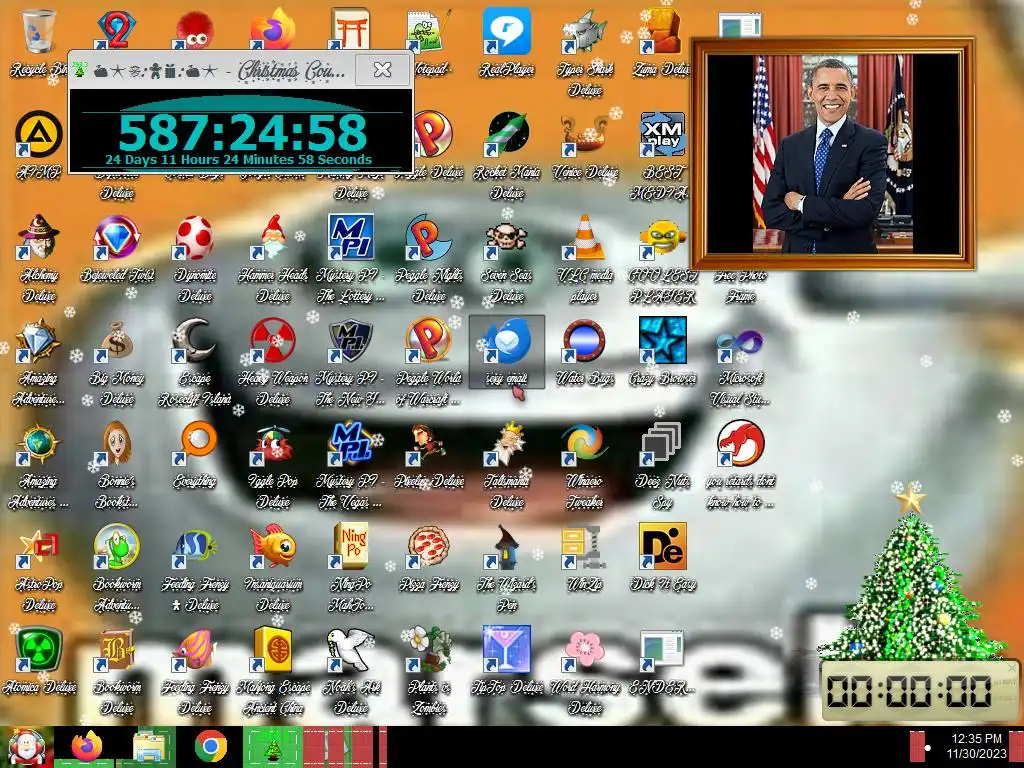The height and width of the screenshot is (768, 1024).
Task: Open Firefox from the taskbar
Action: point(88,747)
